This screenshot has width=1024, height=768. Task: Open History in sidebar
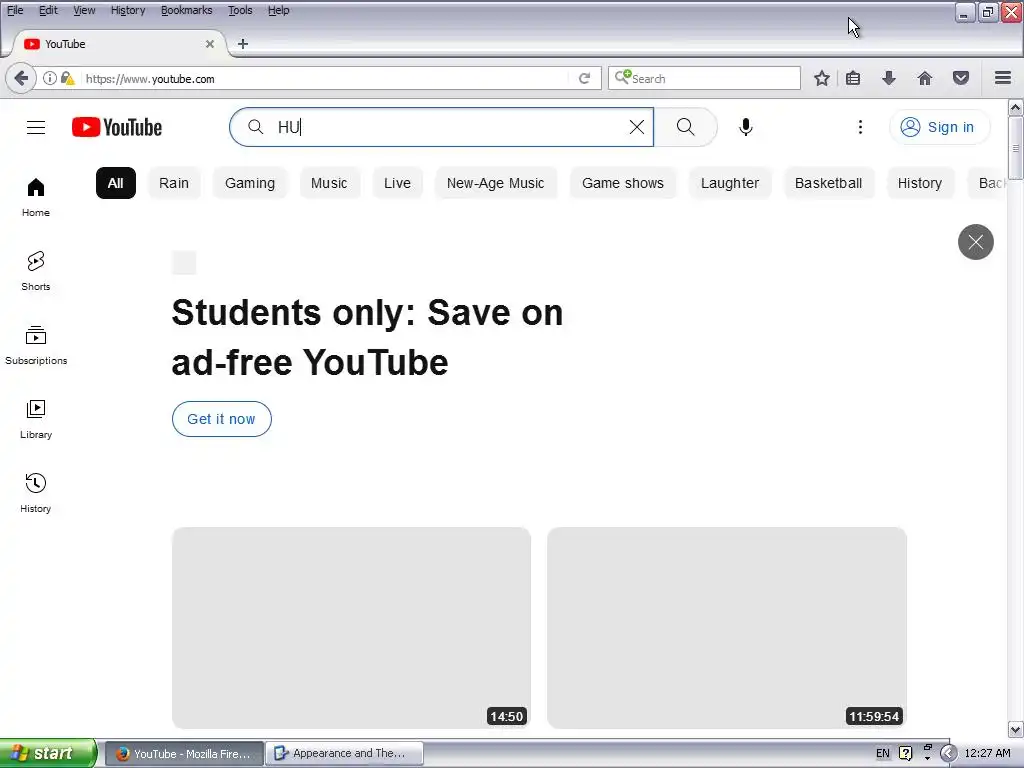coord(36,493)
